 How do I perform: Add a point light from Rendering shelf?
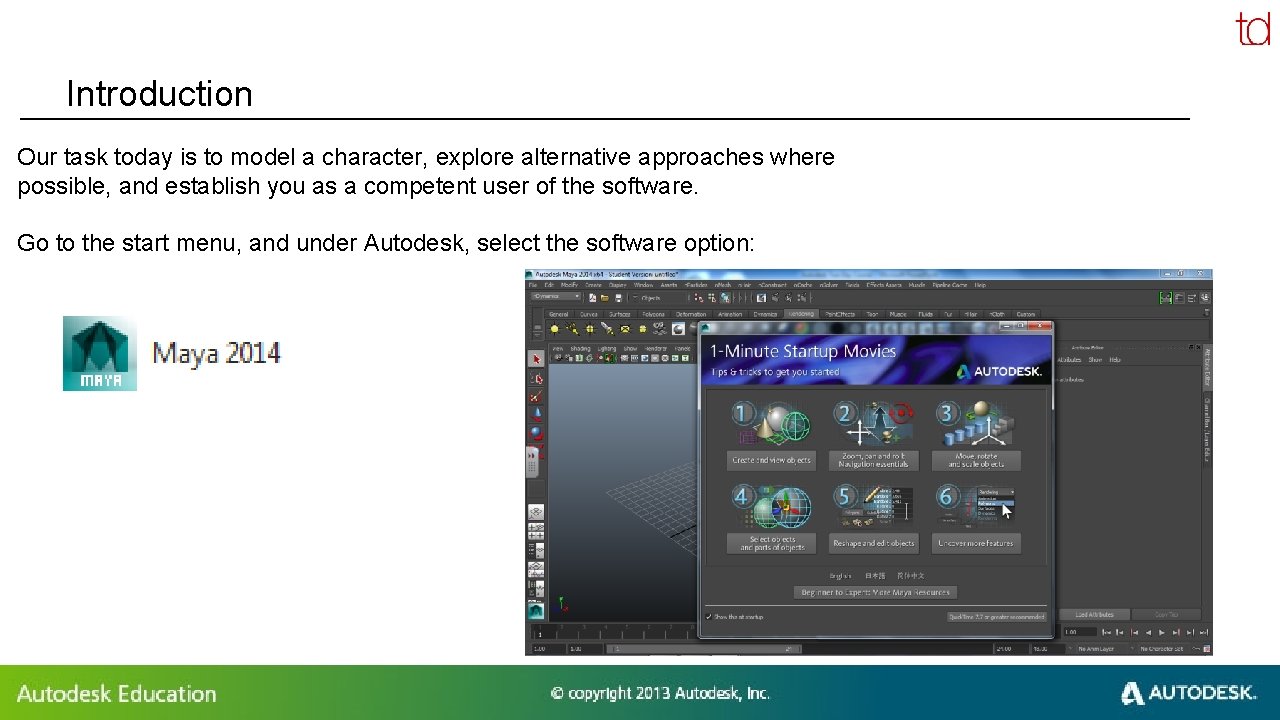point(590,328)
